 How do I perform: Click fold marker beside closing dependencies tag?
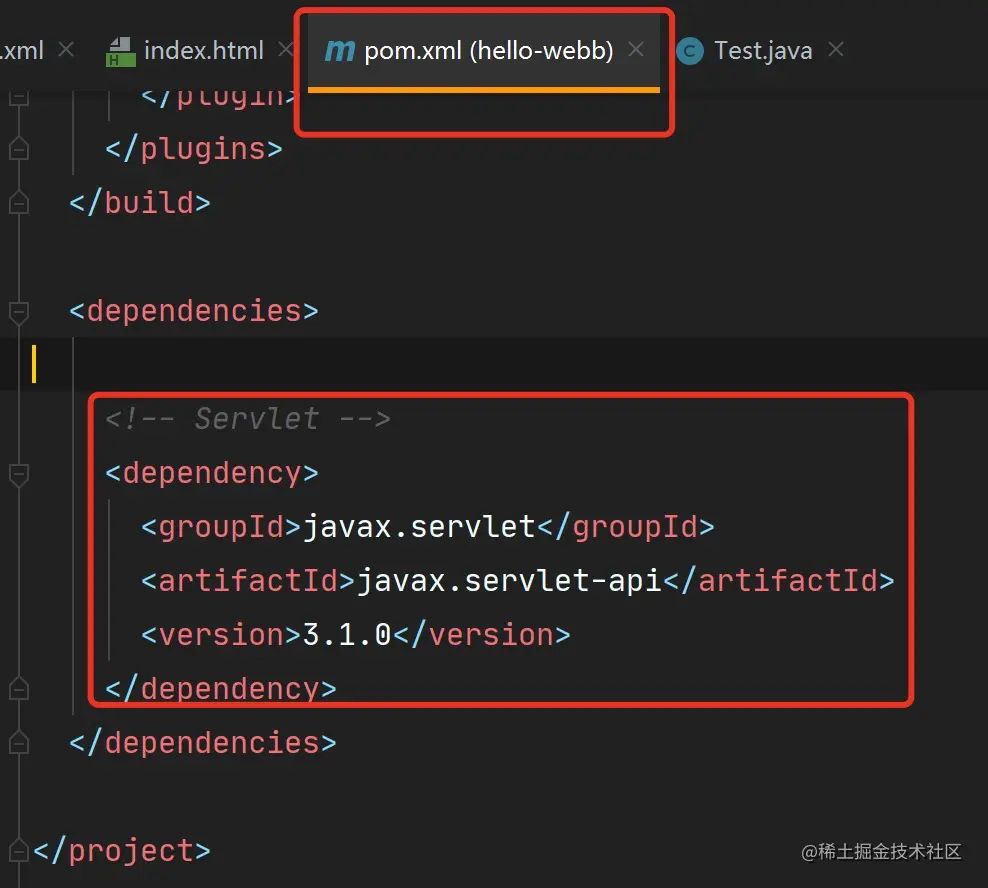point(19,742)
